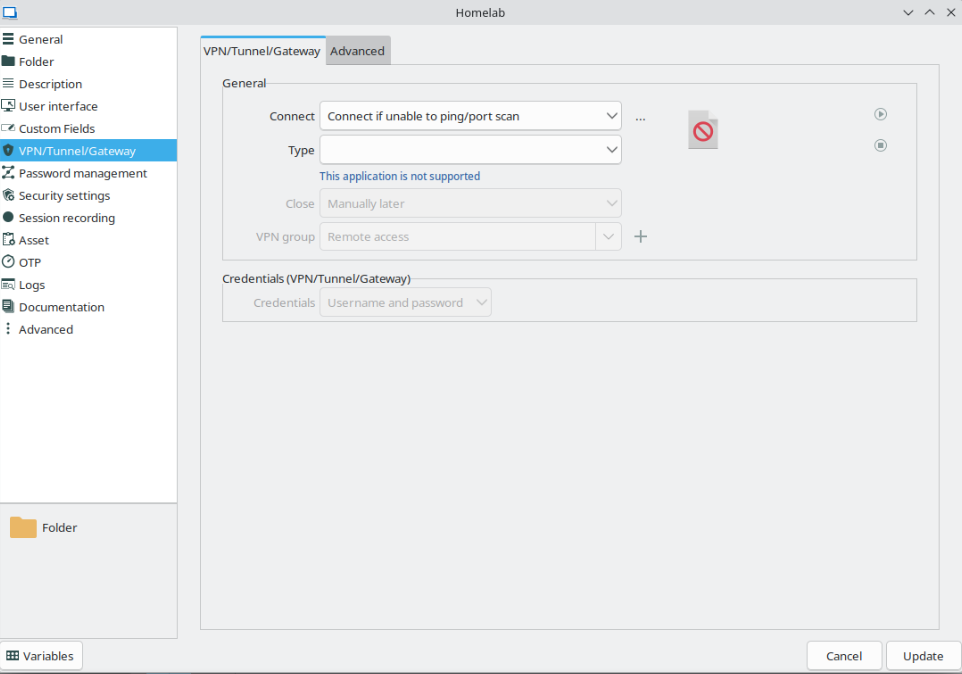962x674 pixels.
Task: Open the Credentials Username and password dropdown
Action: tap(406, 302)
